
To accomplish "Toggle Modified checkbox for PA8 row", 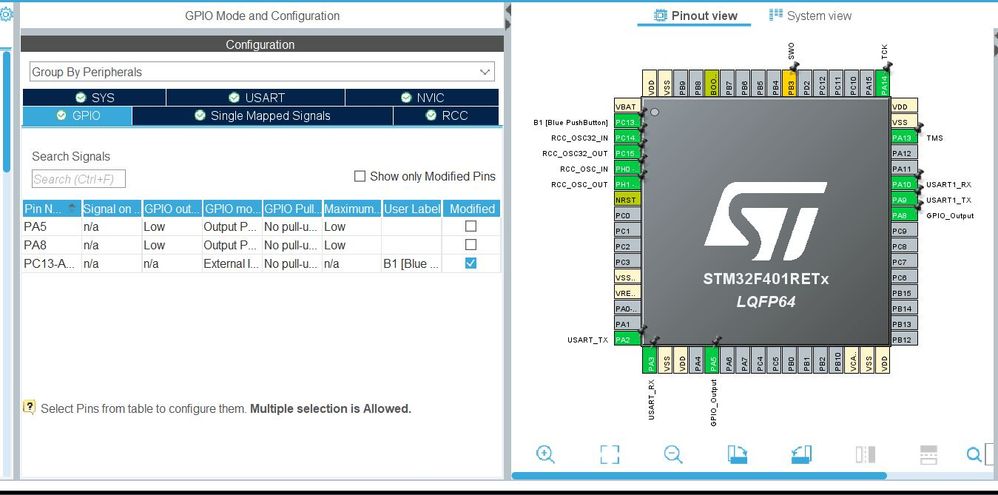I will tap(470, 244).
